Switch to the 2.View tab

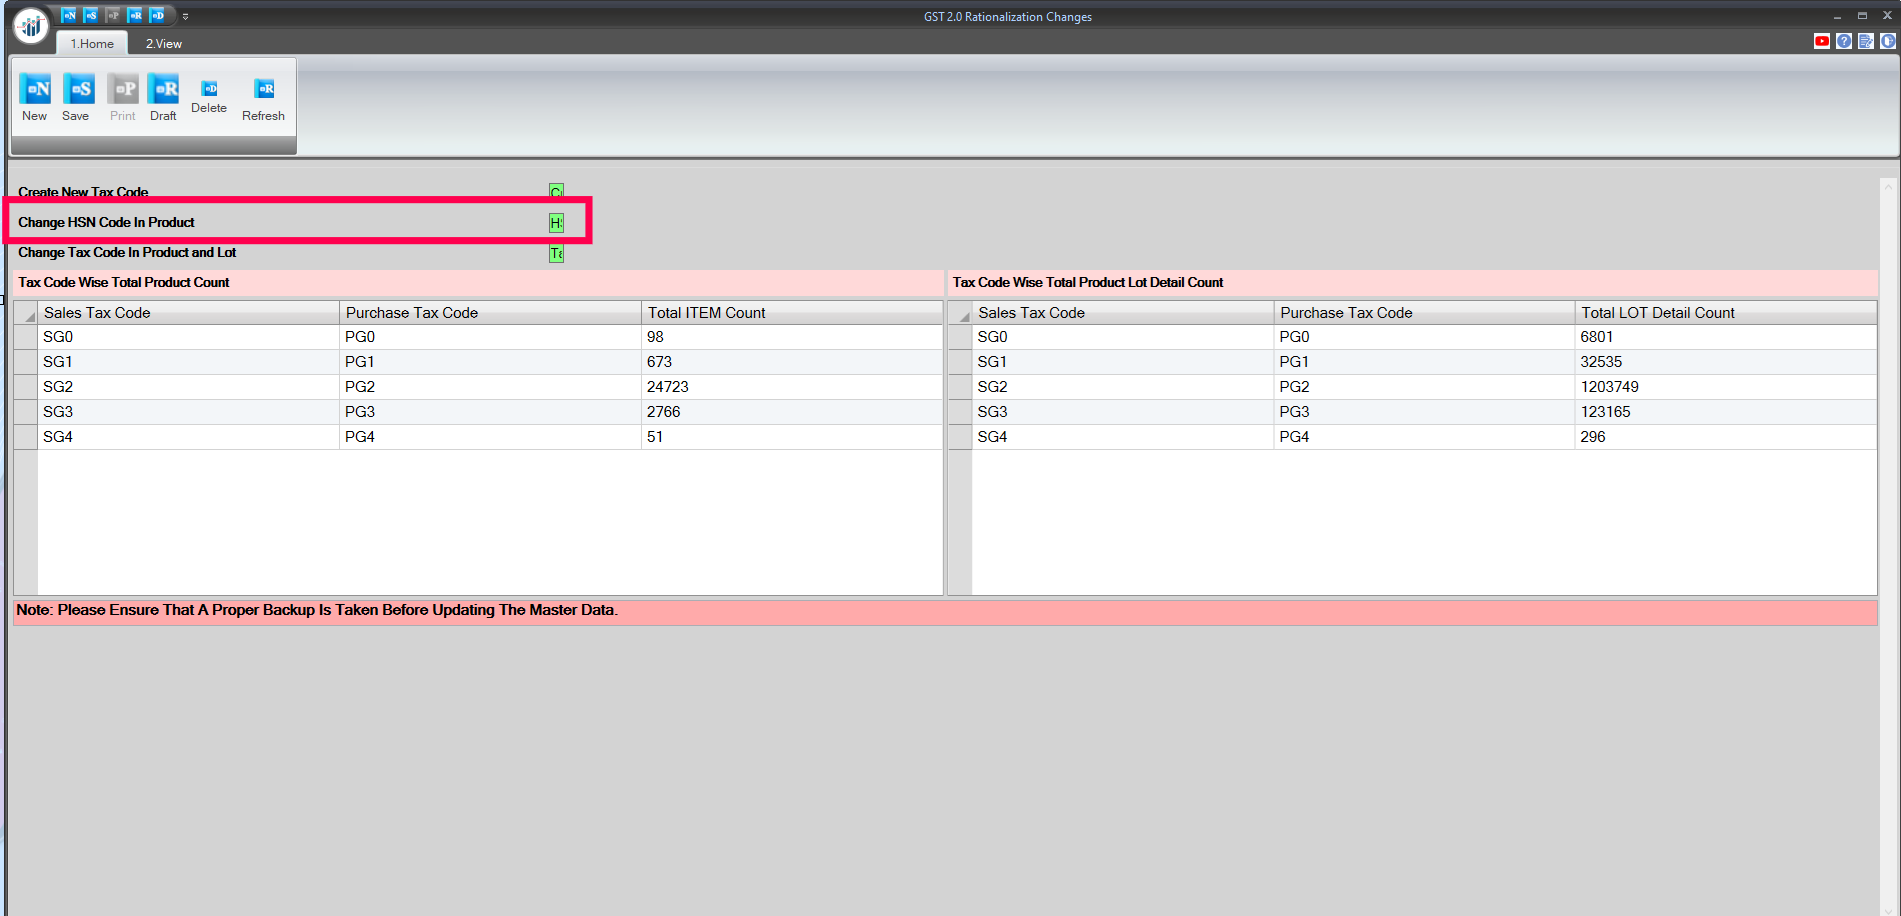click(164, 43)
